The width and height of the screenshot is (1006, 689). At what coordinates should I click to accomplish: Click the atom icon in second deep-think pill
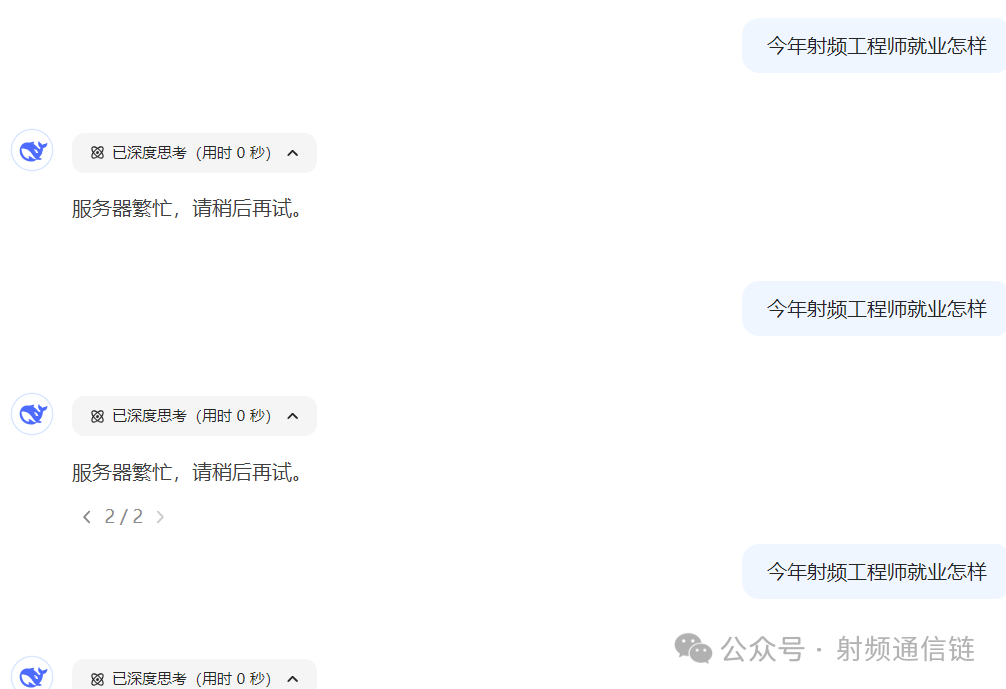pos(97,416)
